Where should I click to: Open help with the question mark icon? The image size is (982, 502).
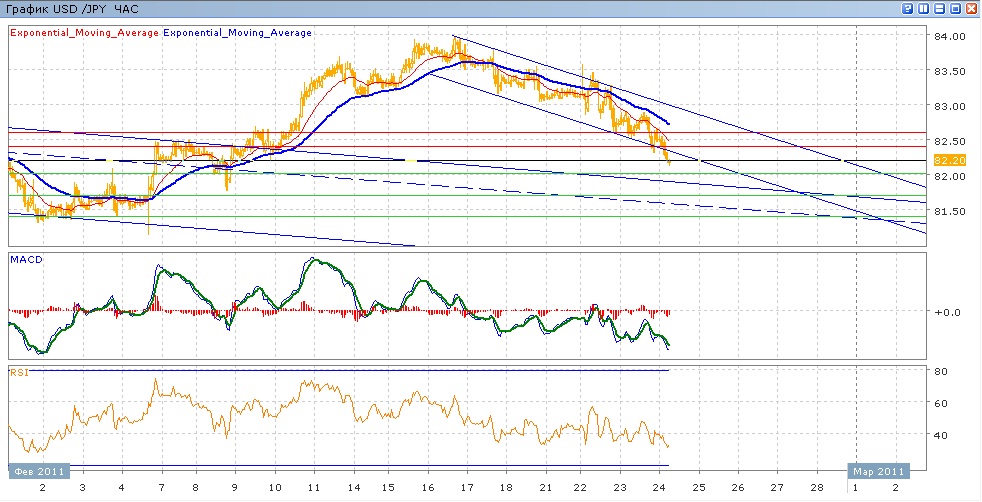[x=907, y=9]
